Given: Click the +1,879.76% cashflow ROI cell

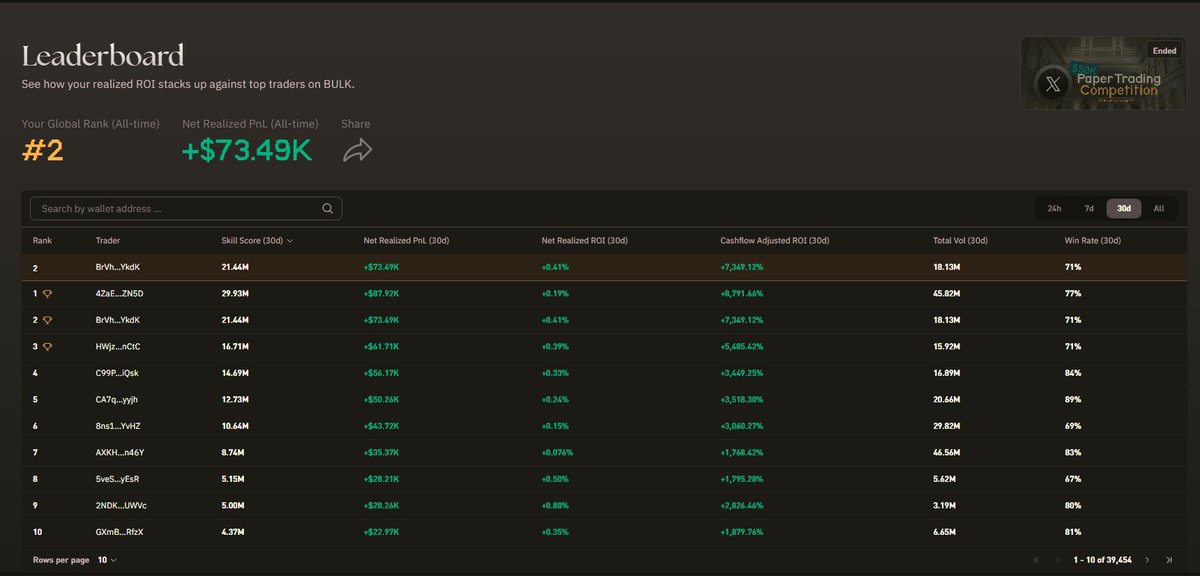Looking at the screenshot, I should pyautogui.click(x=742, y=532).
